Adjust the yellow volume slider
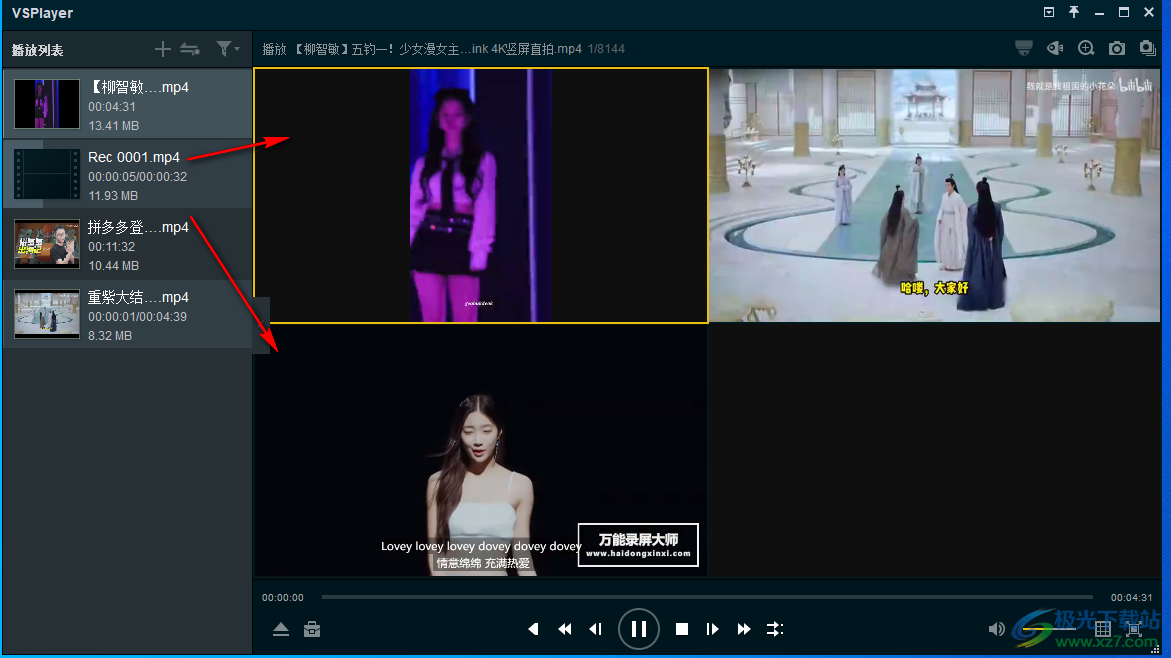 [x=1048, y=629]
